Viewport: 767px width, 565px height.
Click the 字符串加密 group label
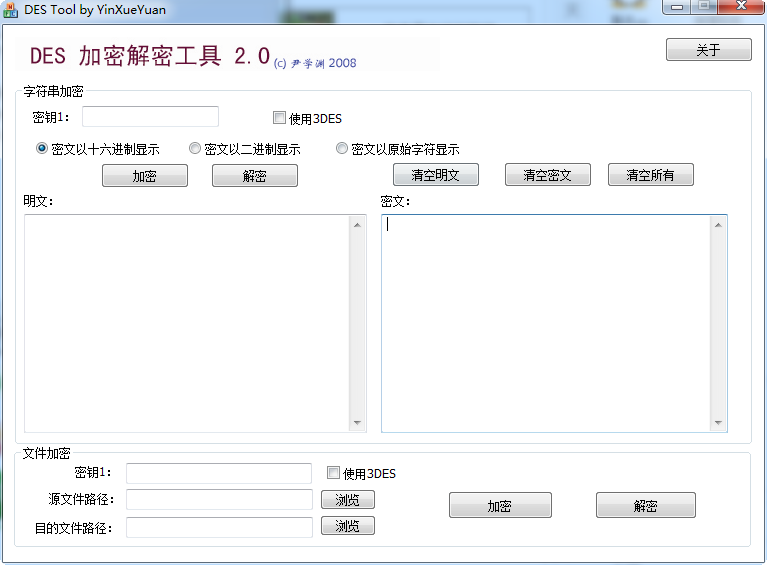tap(53, 91)
